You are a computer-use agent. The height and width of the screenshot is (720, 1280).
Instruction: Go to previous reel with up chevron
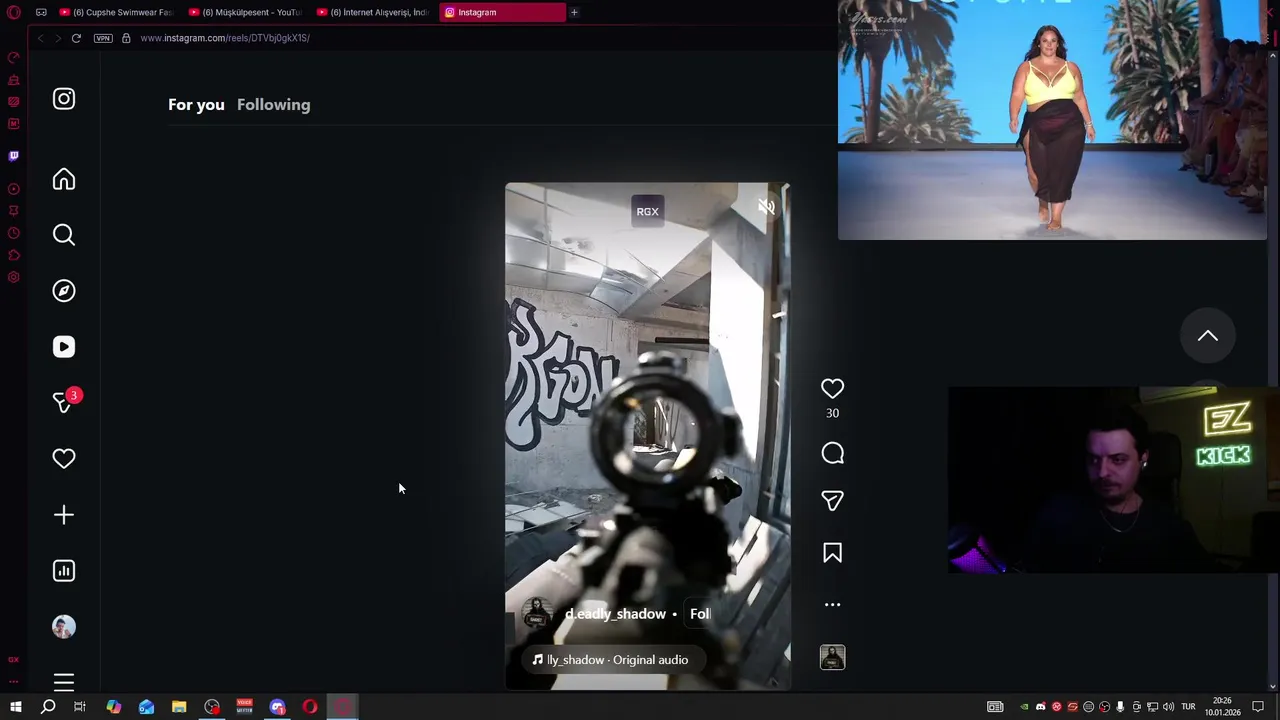(1208, 336)
